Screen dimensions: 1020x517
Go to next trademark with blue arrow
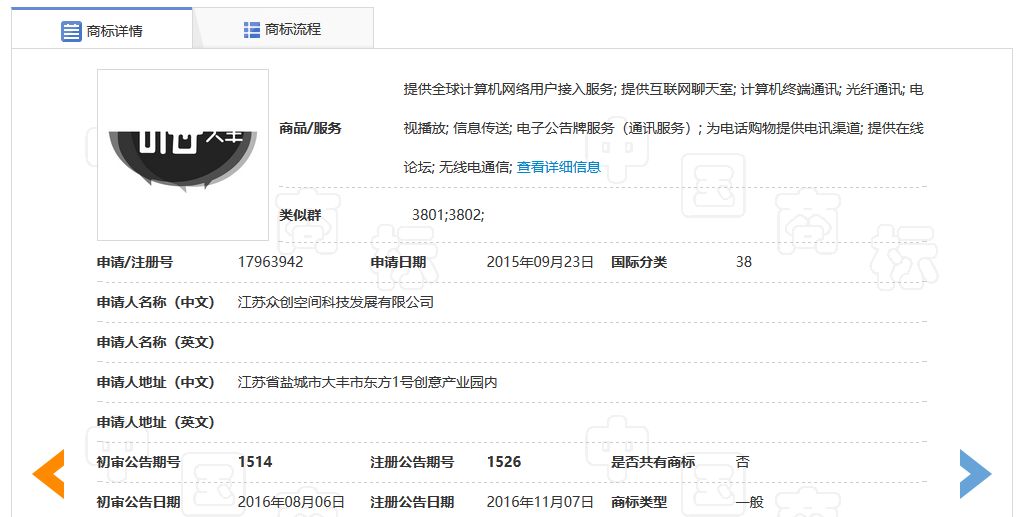coord(975,473)
